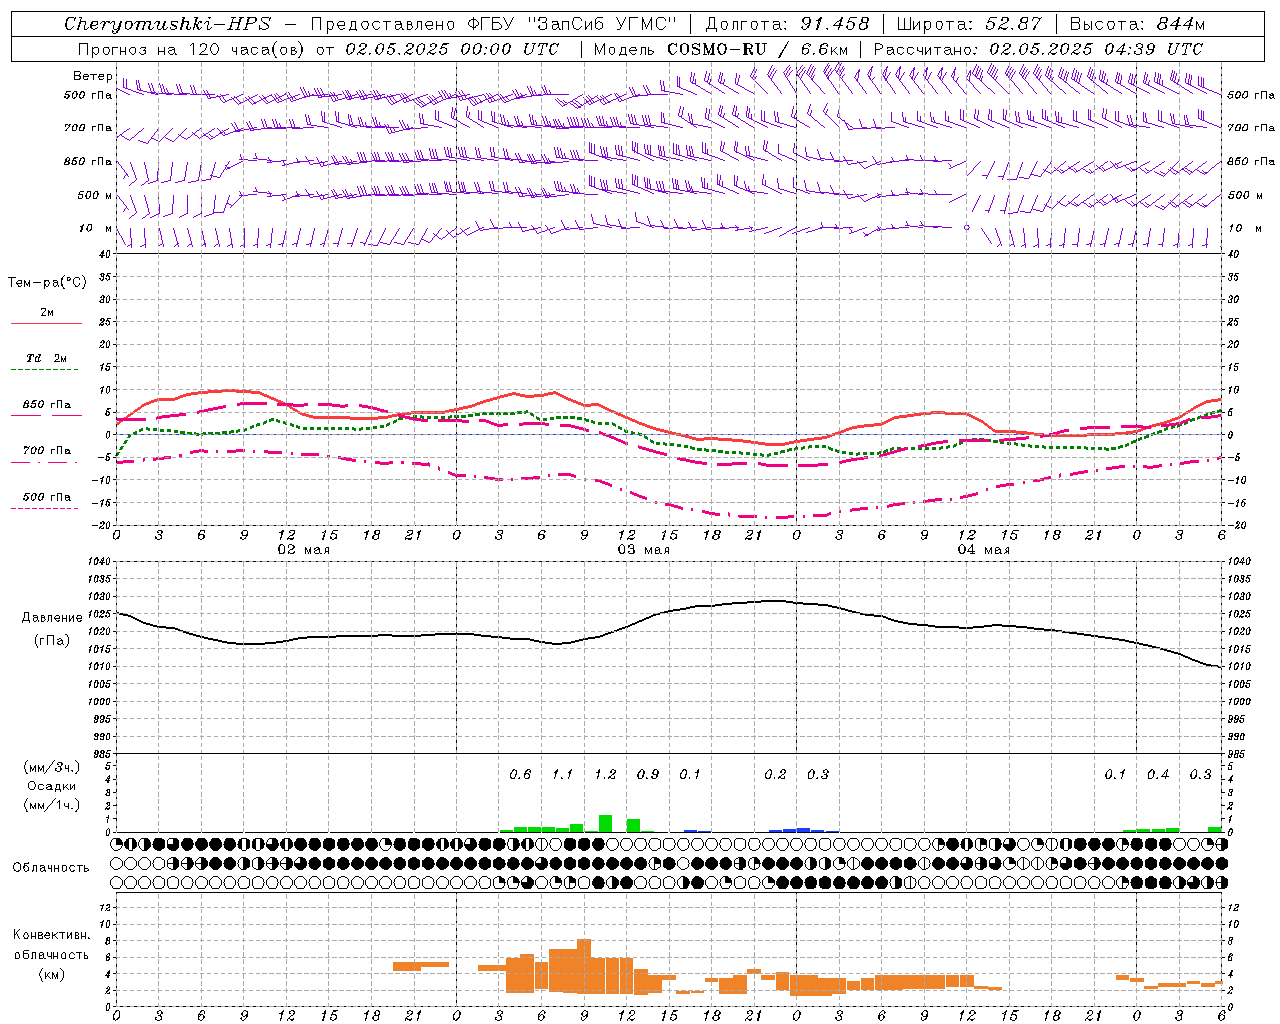Click the 'Ветер' wind panel label

[x=93, y=76]
